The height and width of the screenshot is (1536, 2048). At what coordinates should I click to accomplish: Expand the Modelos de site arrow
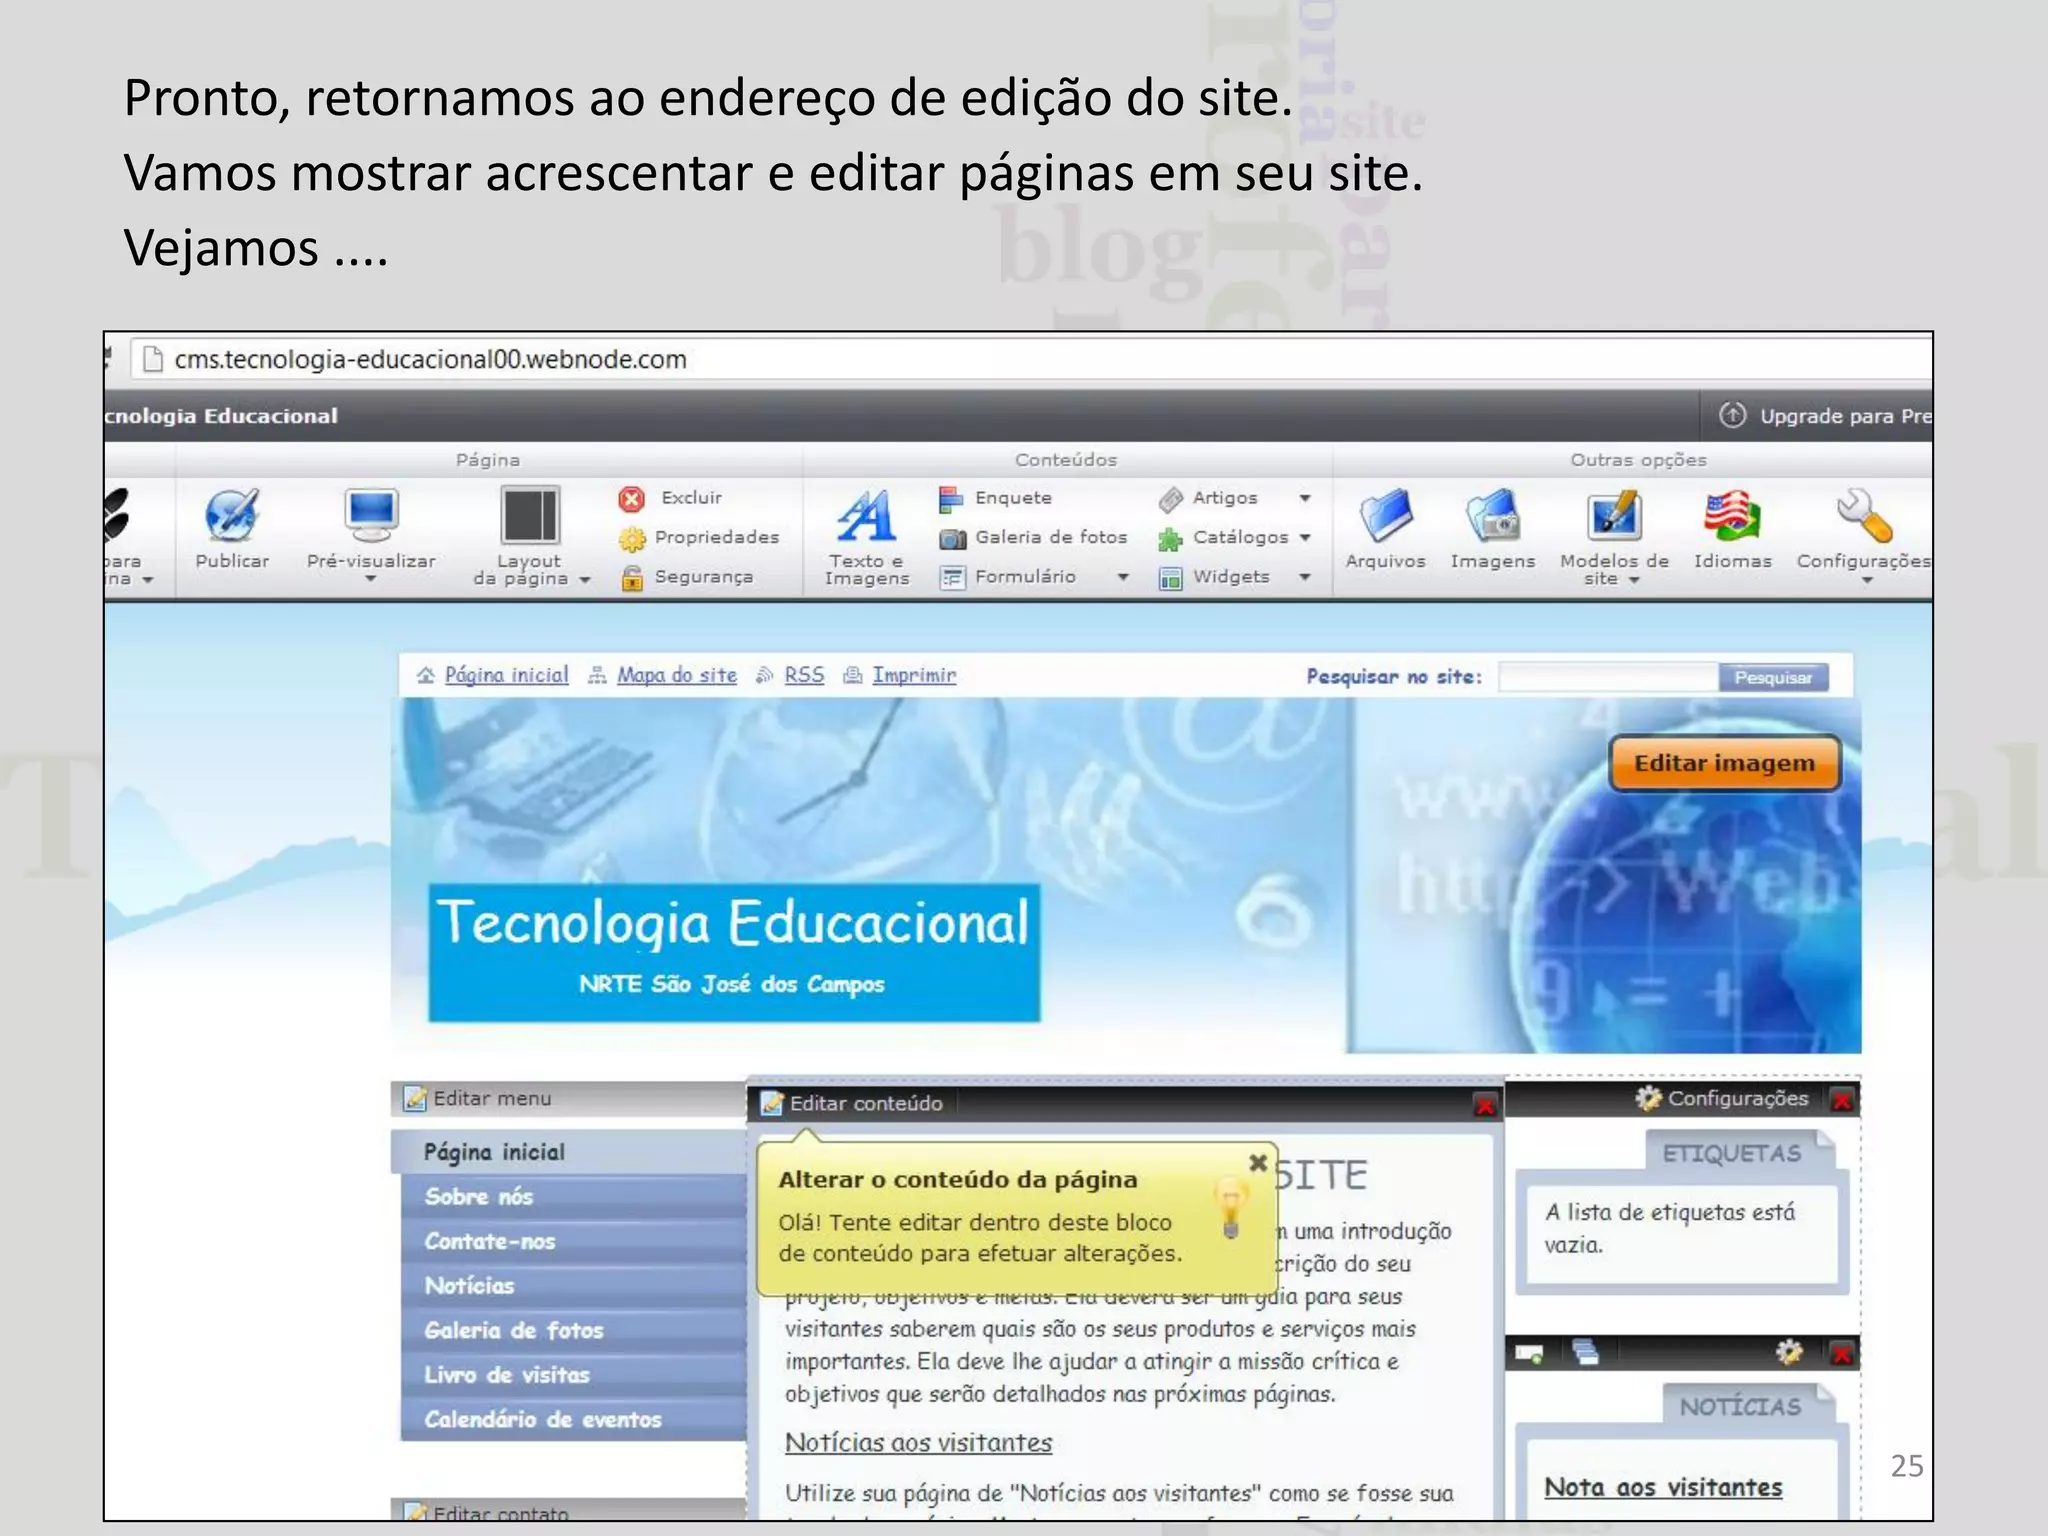pos(1634,580)
